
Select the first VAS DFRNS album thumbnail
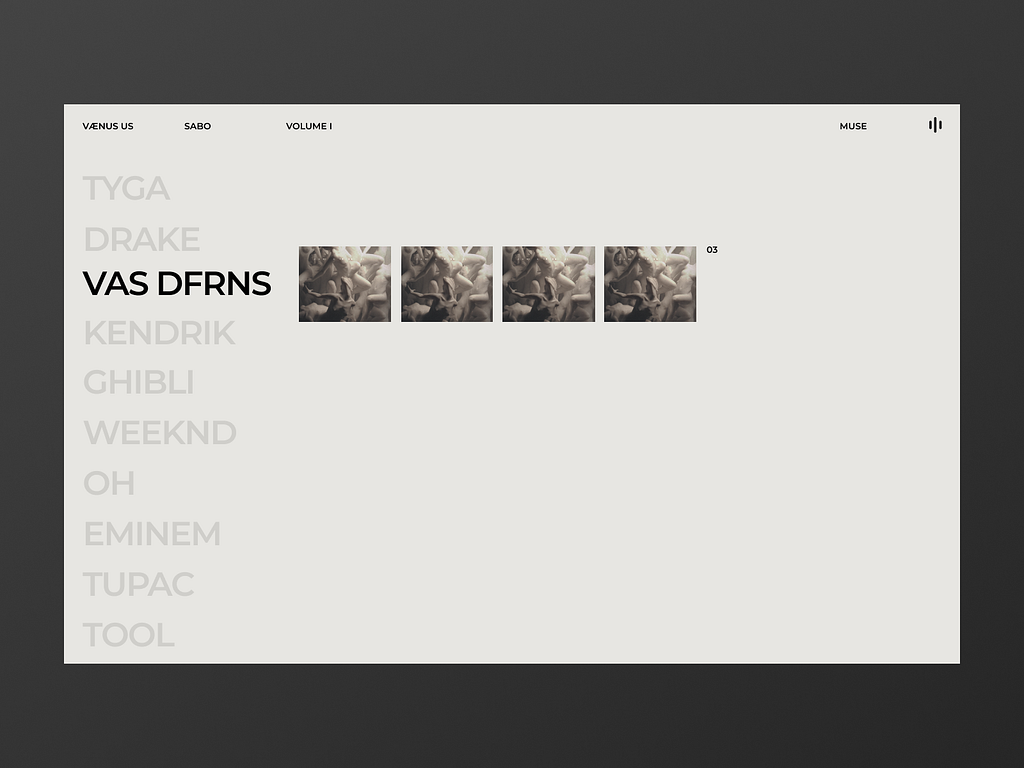click(344, 284)
